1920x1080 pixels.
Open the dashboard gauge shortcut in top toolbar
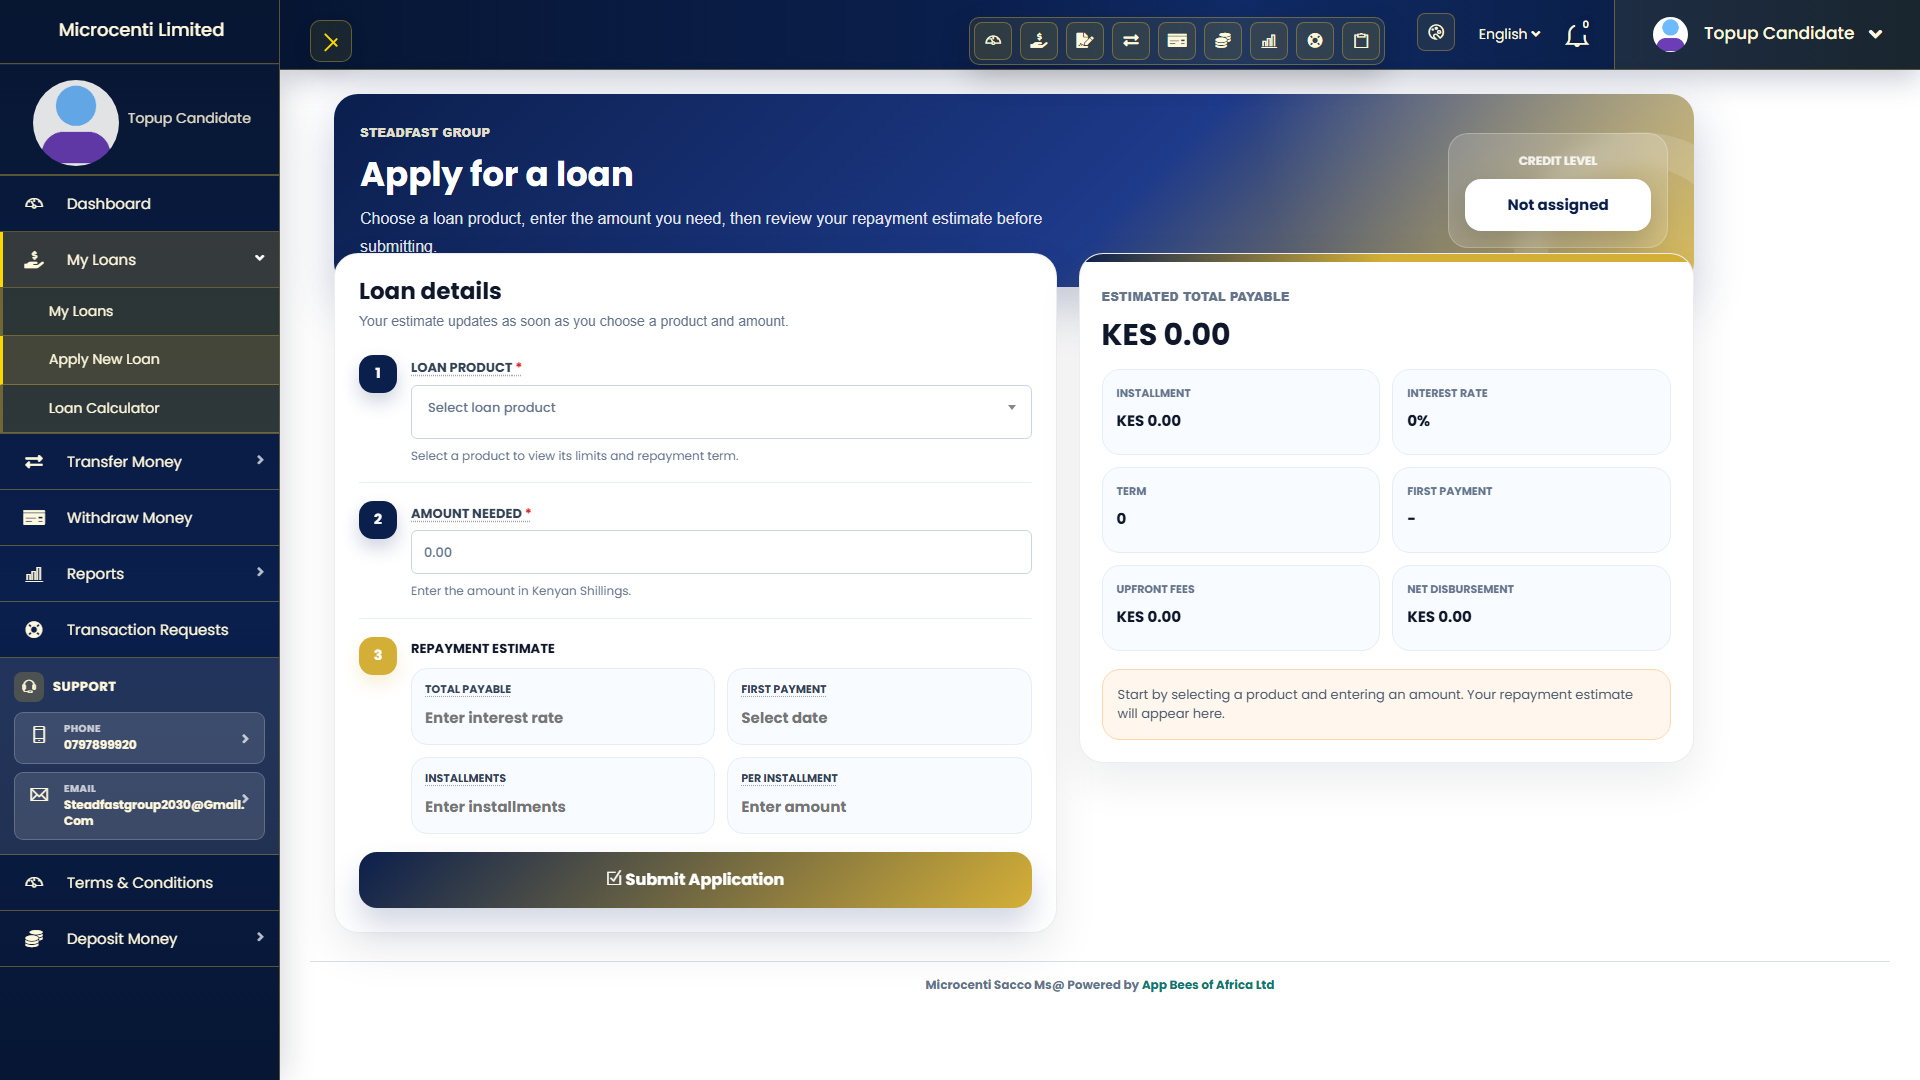(x=993, y=41)
